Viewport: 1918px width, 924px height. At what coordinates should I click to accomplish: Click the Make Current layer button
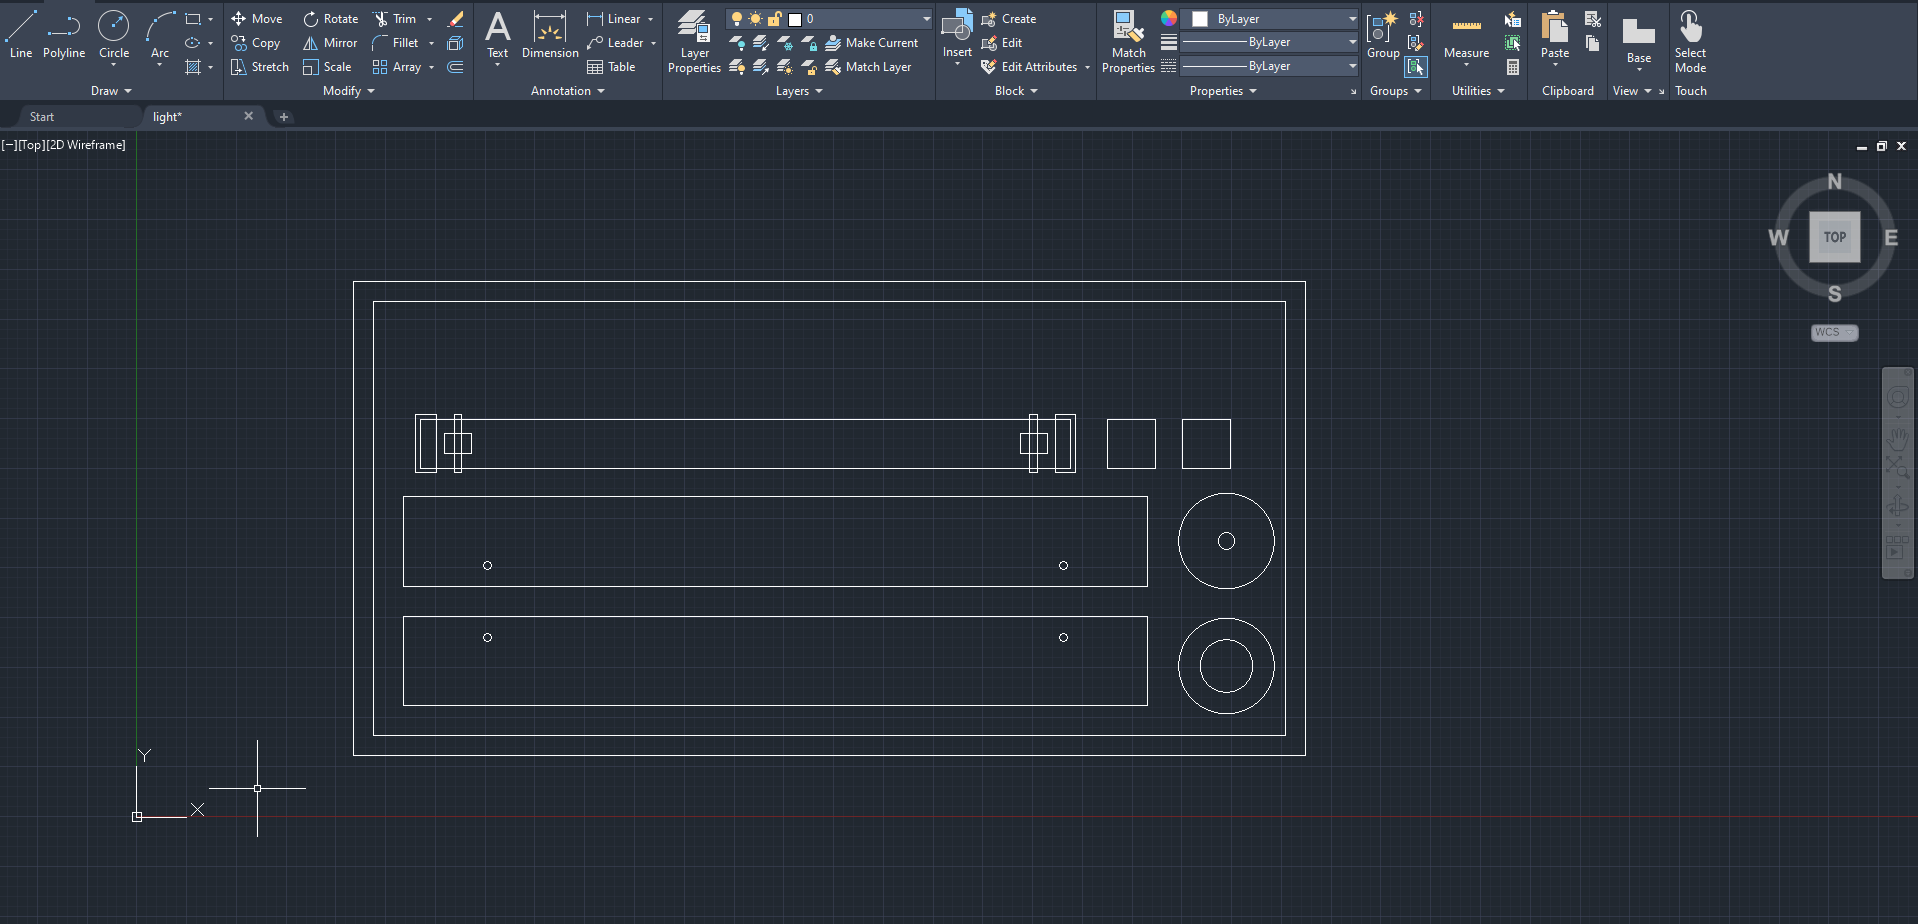[x=872, y=42]
